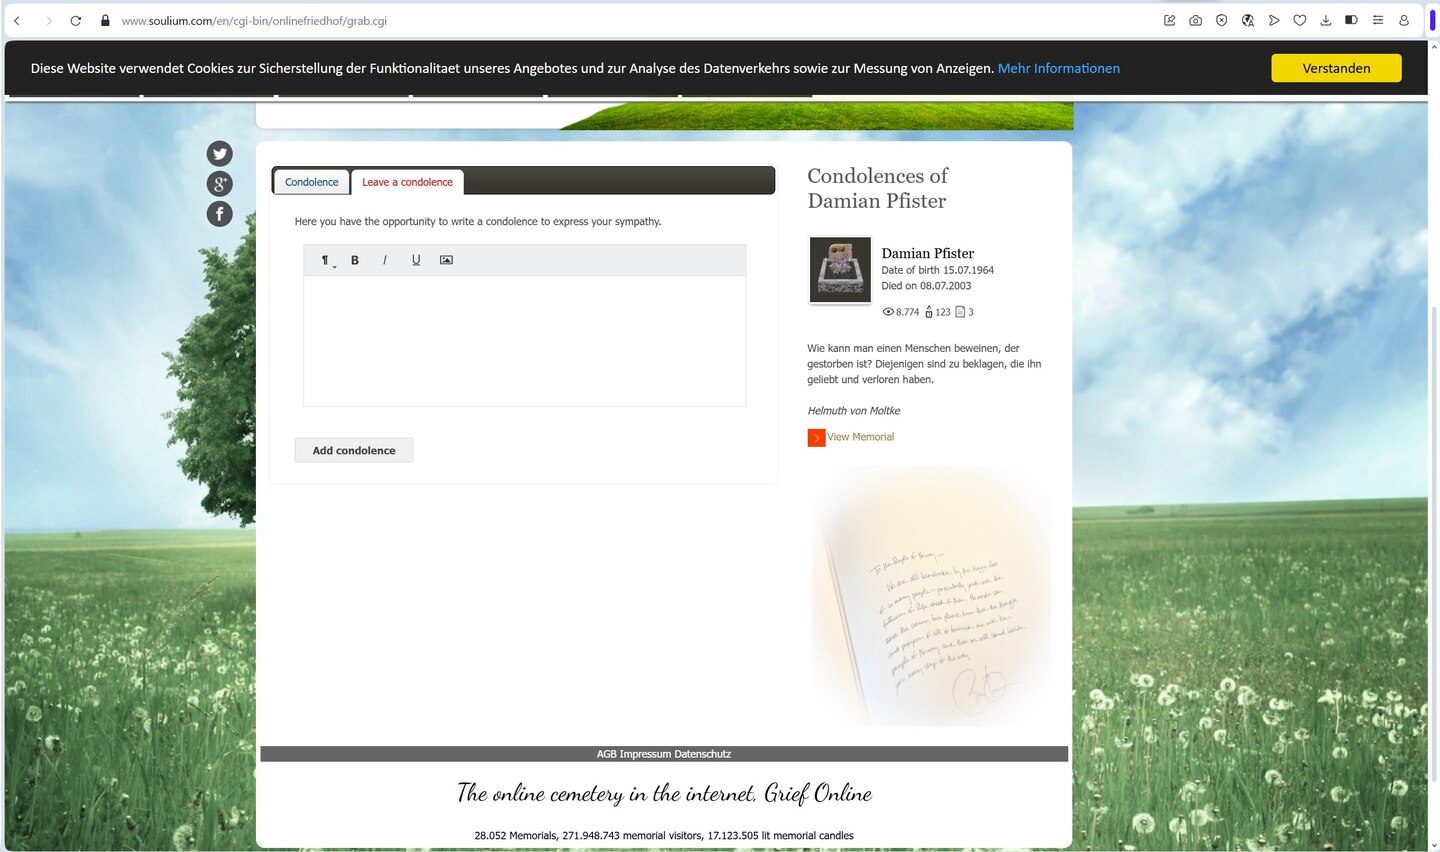Share the page on Google Plus
The image size is (1440, 852).
[220, 183]
